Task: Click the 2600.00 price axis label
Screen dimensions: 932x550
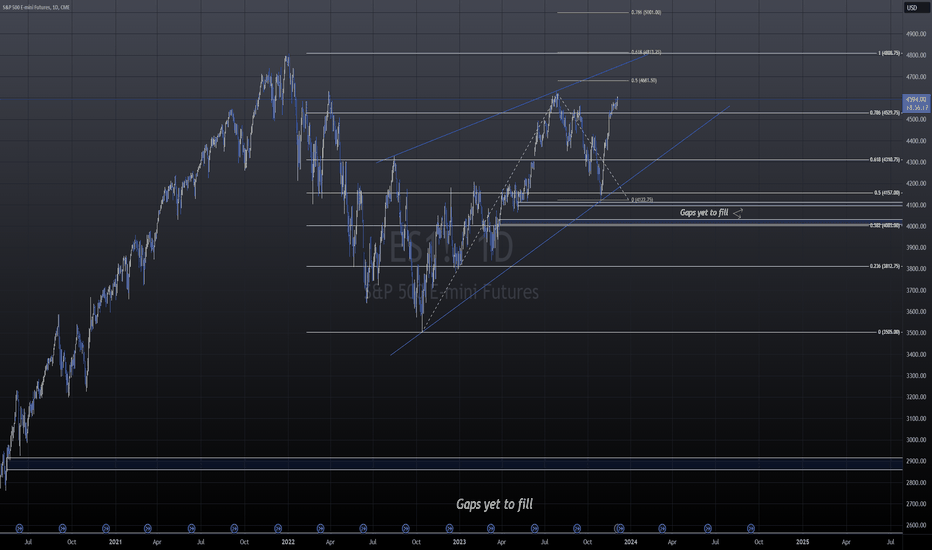Action: (x=916, y=525)
